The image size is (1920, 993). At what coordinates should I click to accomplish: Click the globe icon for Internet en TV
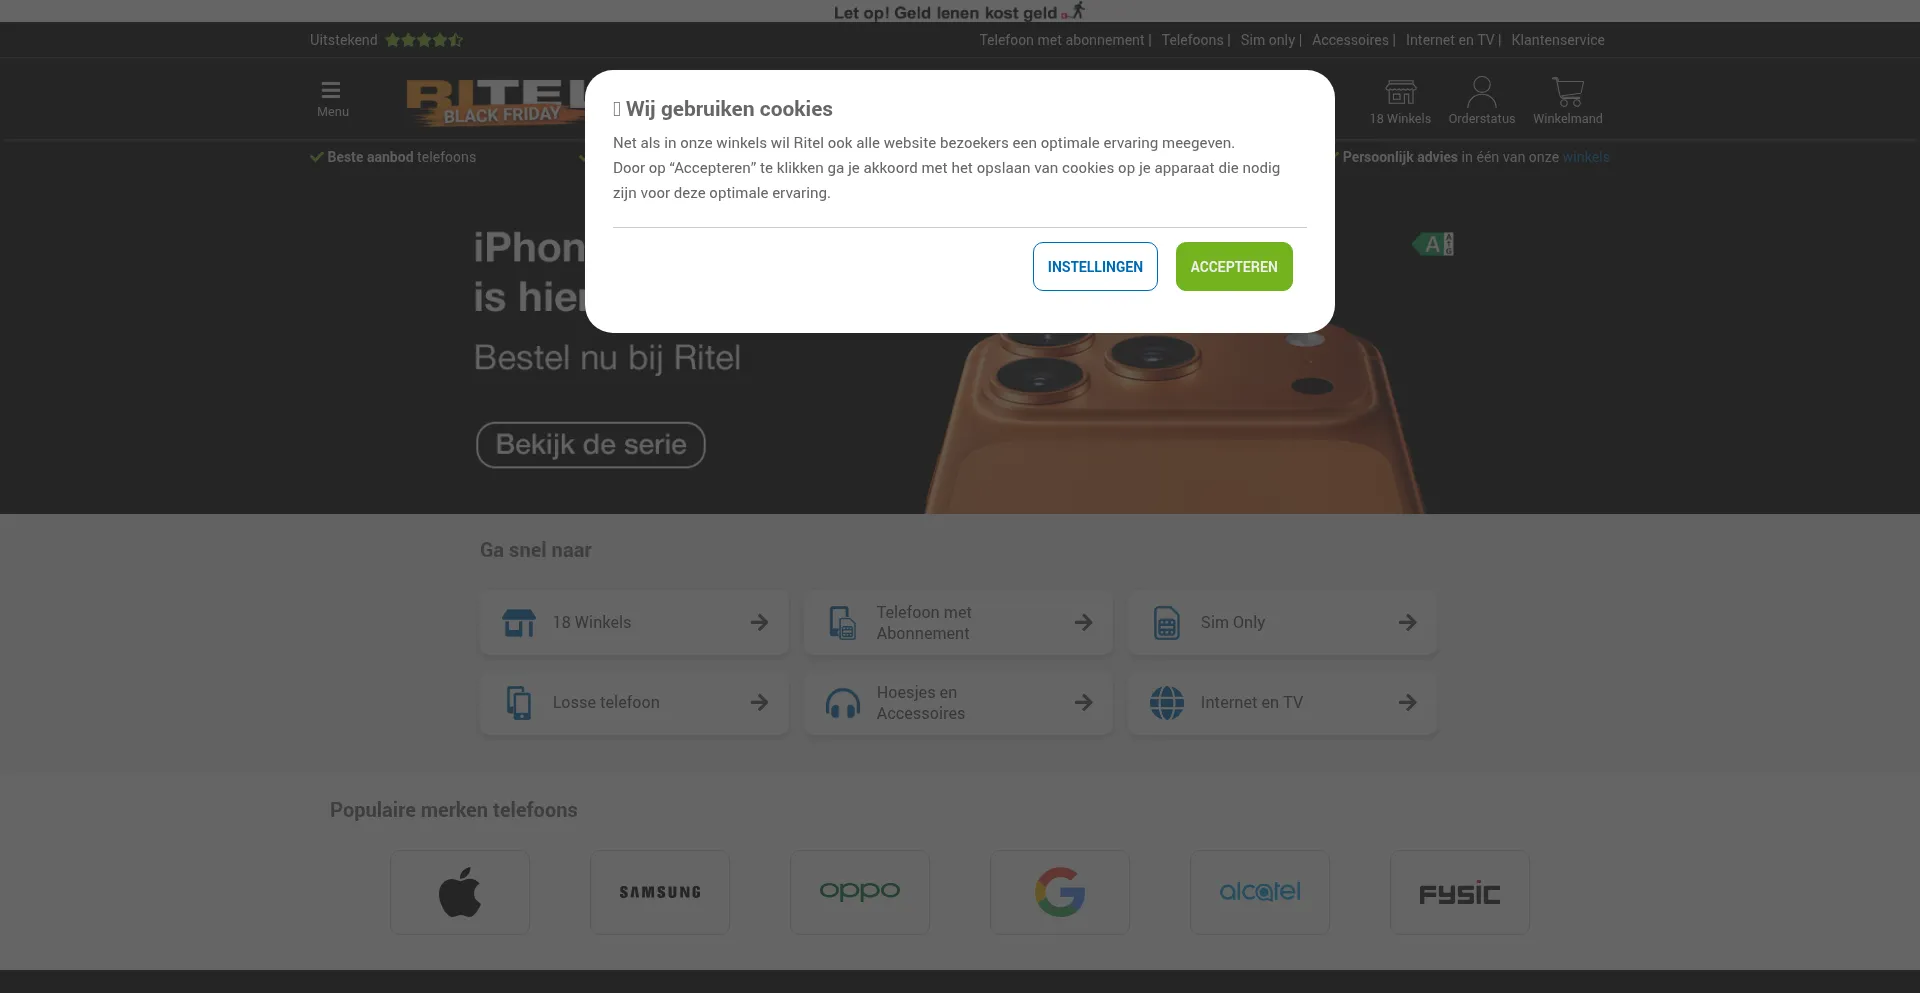coord(1167,703)
